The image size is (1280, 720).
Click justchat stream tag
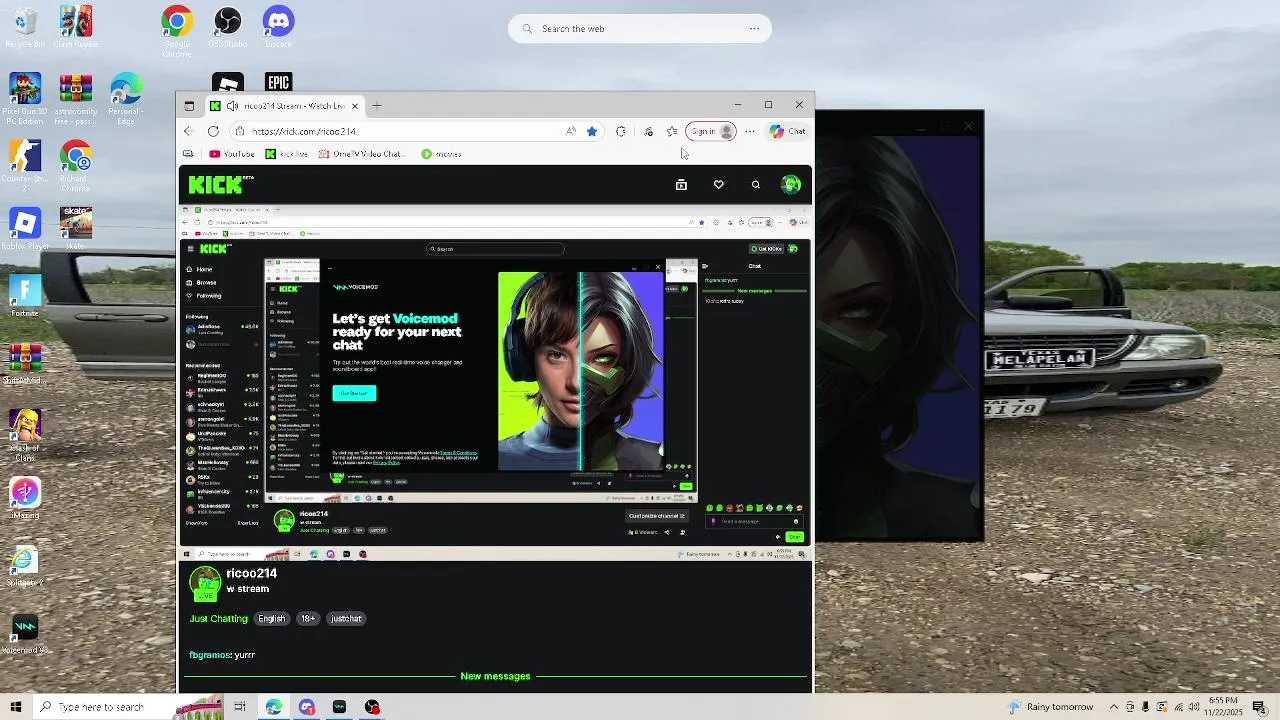click(346, 618)
